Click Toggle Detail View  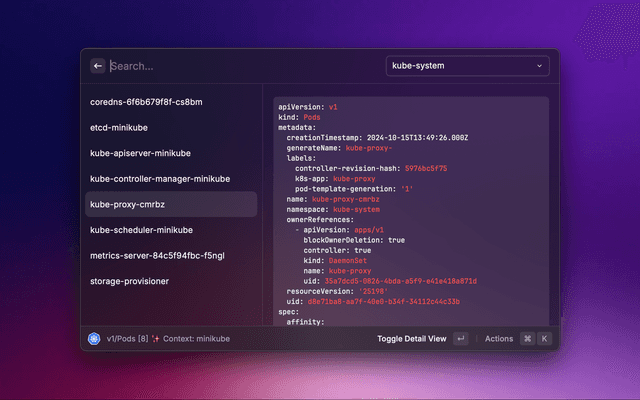411,339
